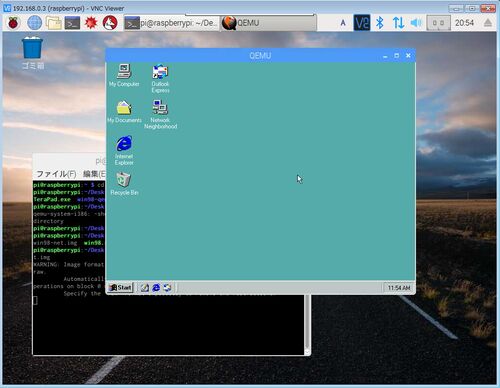Select My Documents icon in QEMU
The width and height of the screenshot is (500, 388).
tap(124, 112)
